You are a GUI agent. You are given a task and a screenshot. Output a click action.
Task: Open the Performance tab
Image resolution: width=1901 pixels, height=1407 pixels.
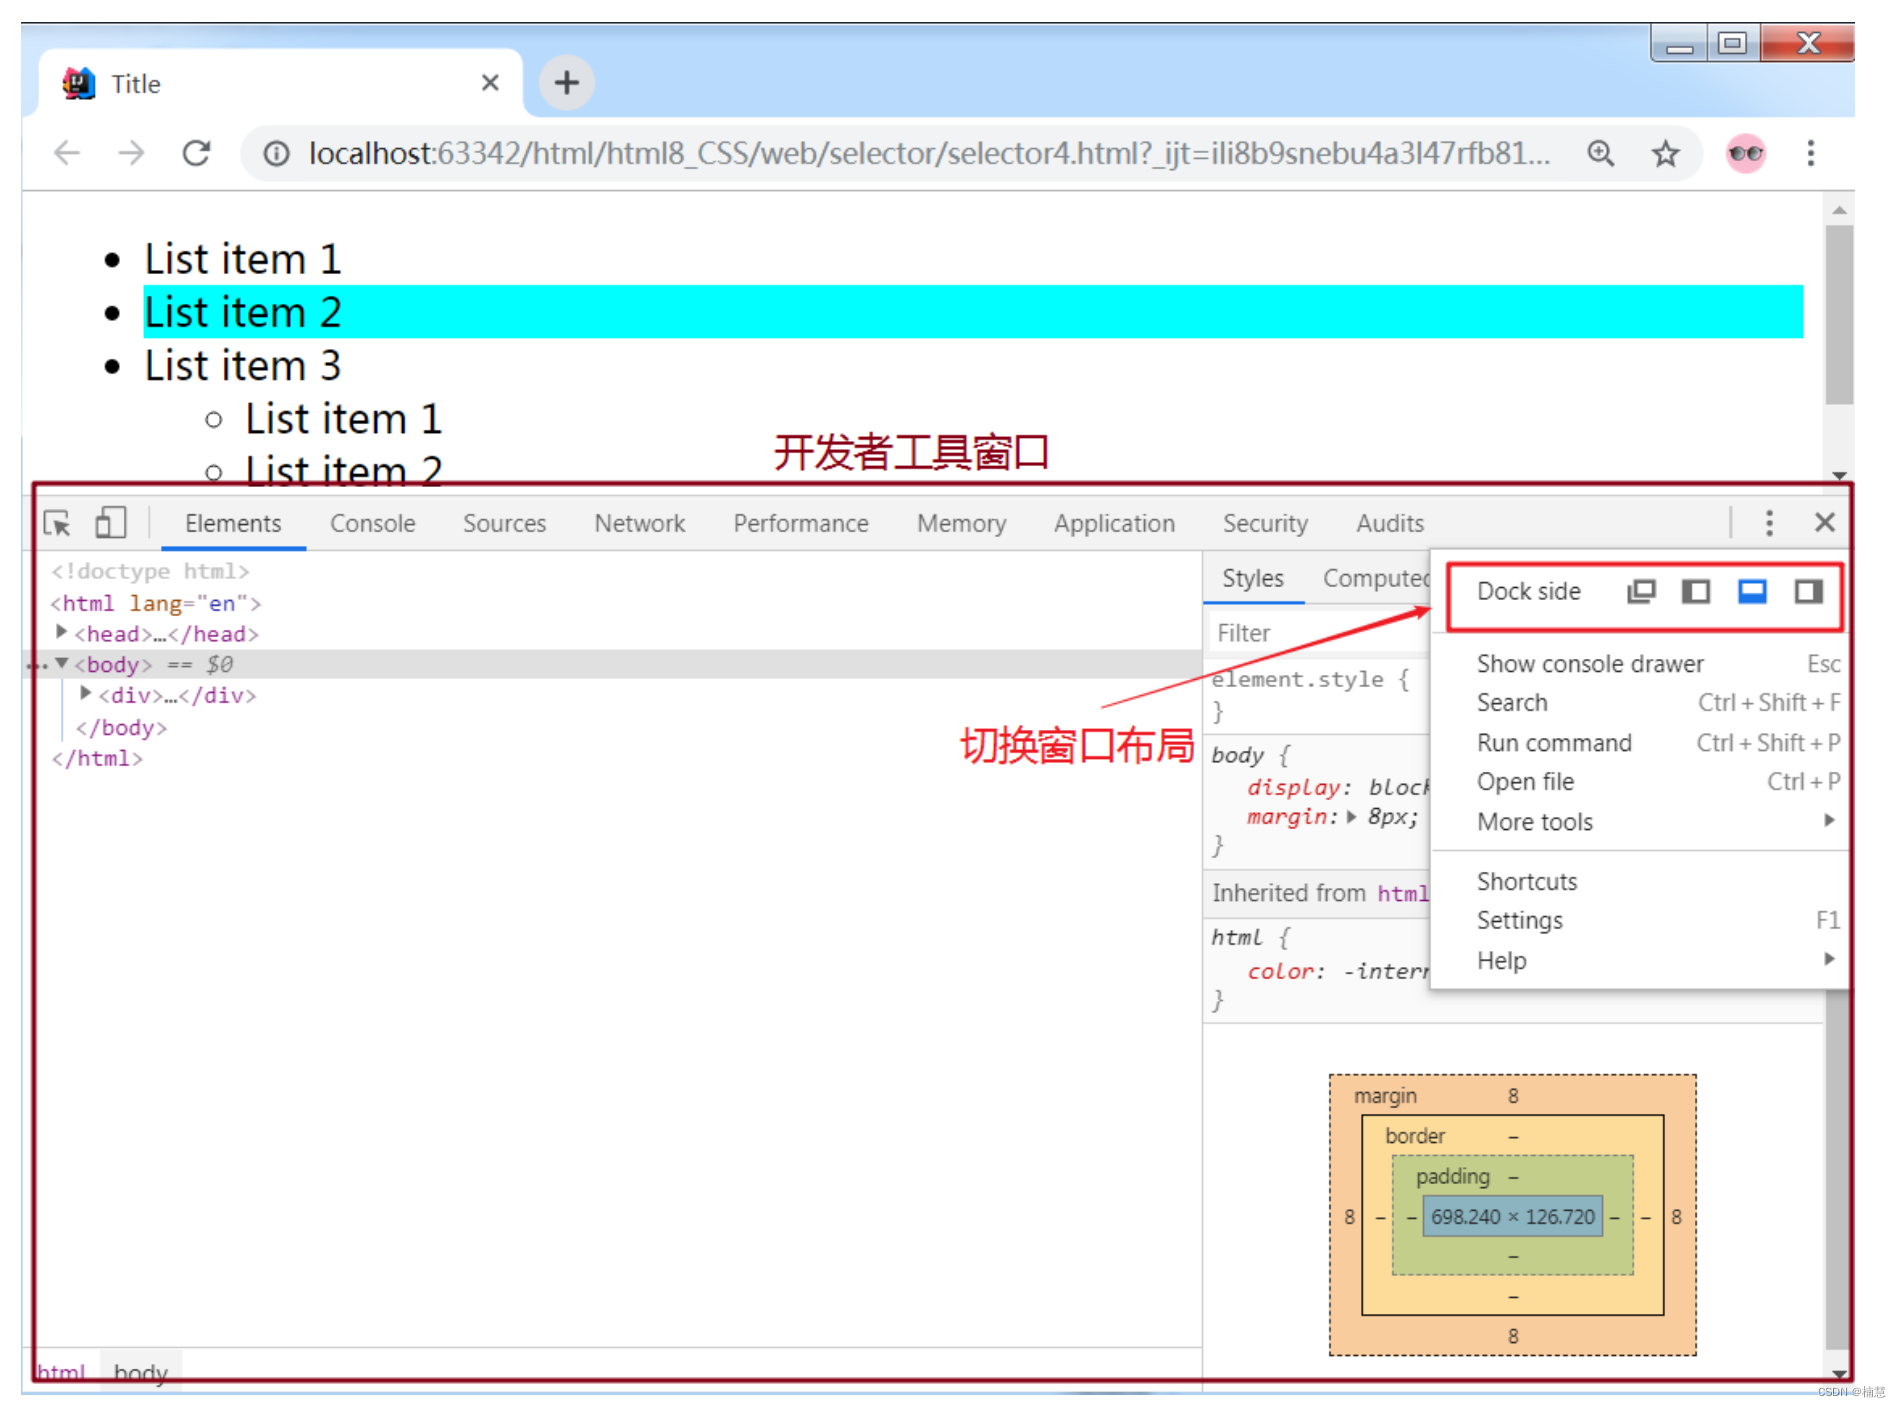pos(801,523)
